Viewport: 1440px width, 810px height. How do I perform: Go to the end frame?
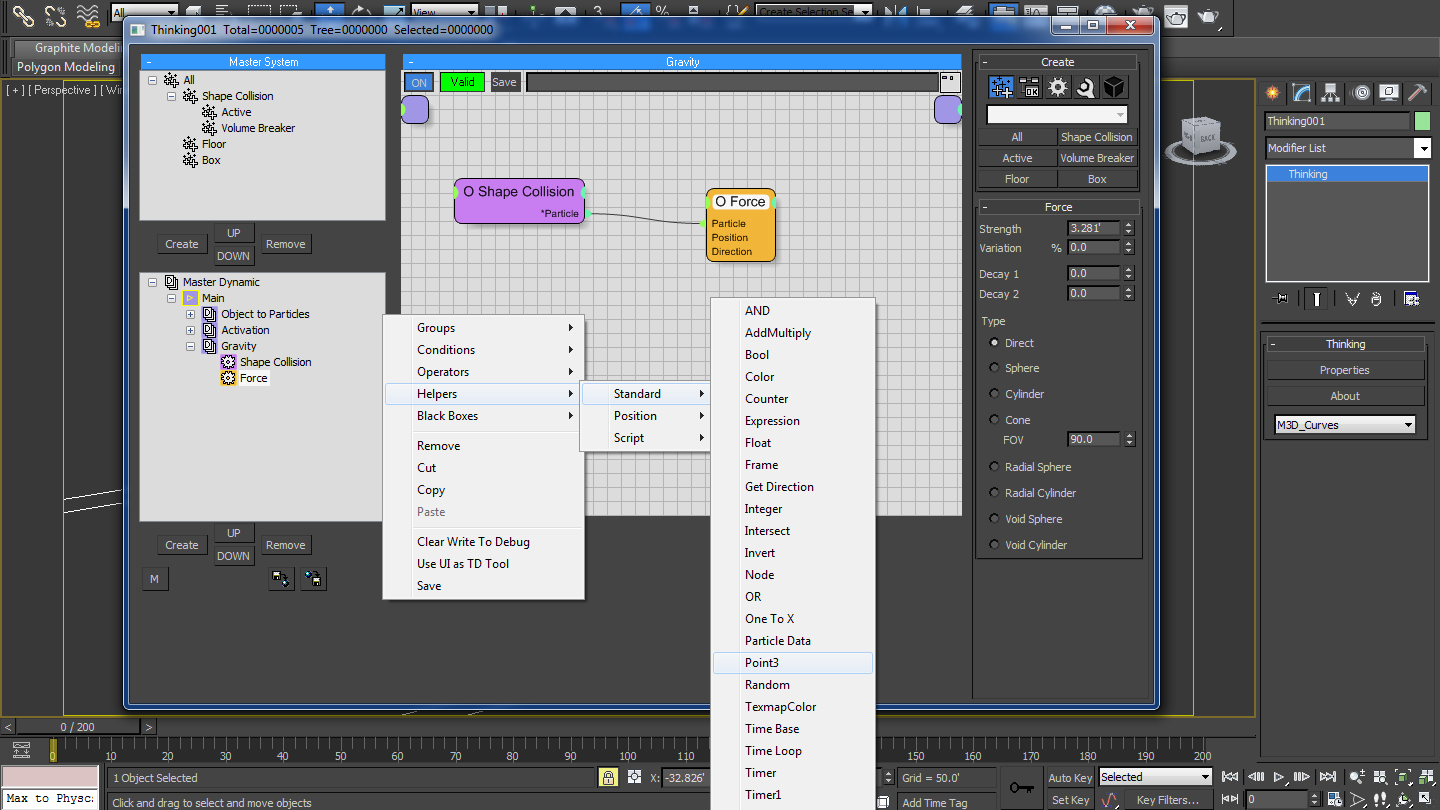coord(1327,777)
